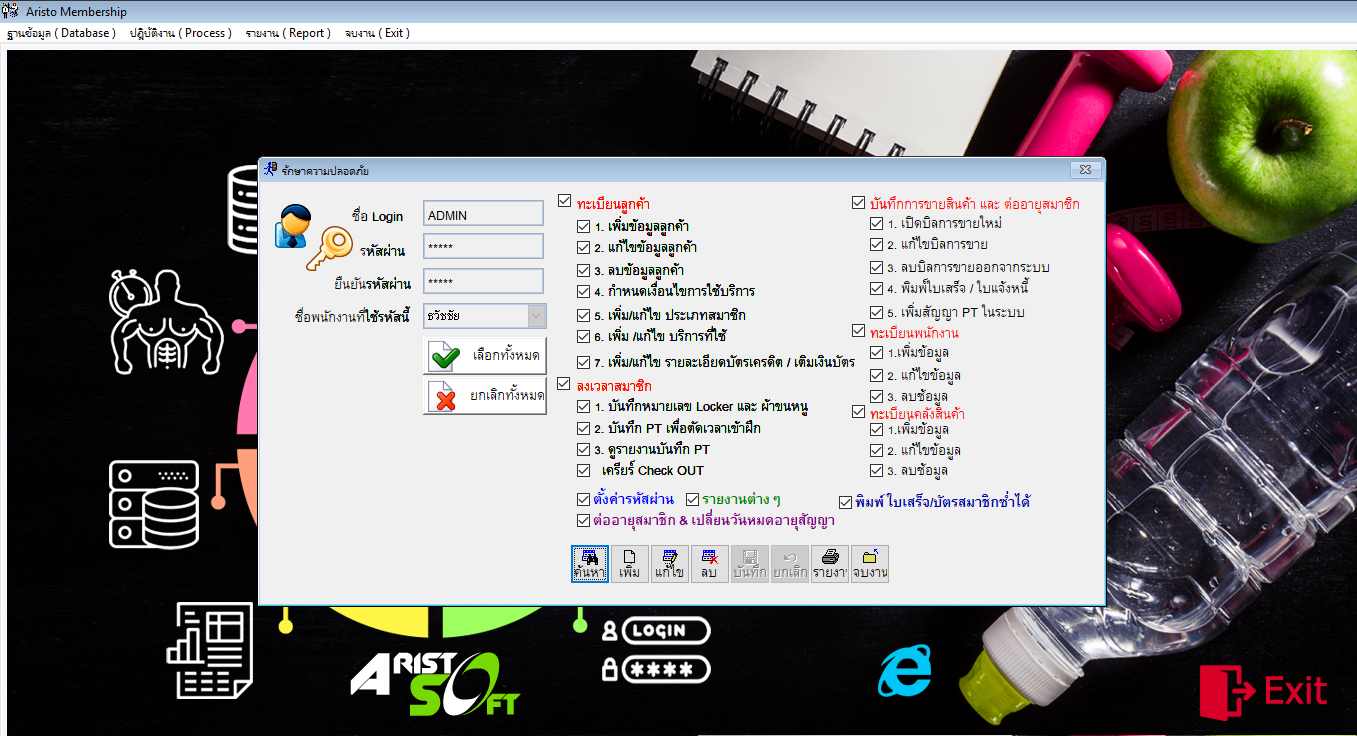Screen dimensions: 1357x736
Task: Uncheck the Locker และ ผ้าขนหนู checkbox
Action: tap(584, 406)
